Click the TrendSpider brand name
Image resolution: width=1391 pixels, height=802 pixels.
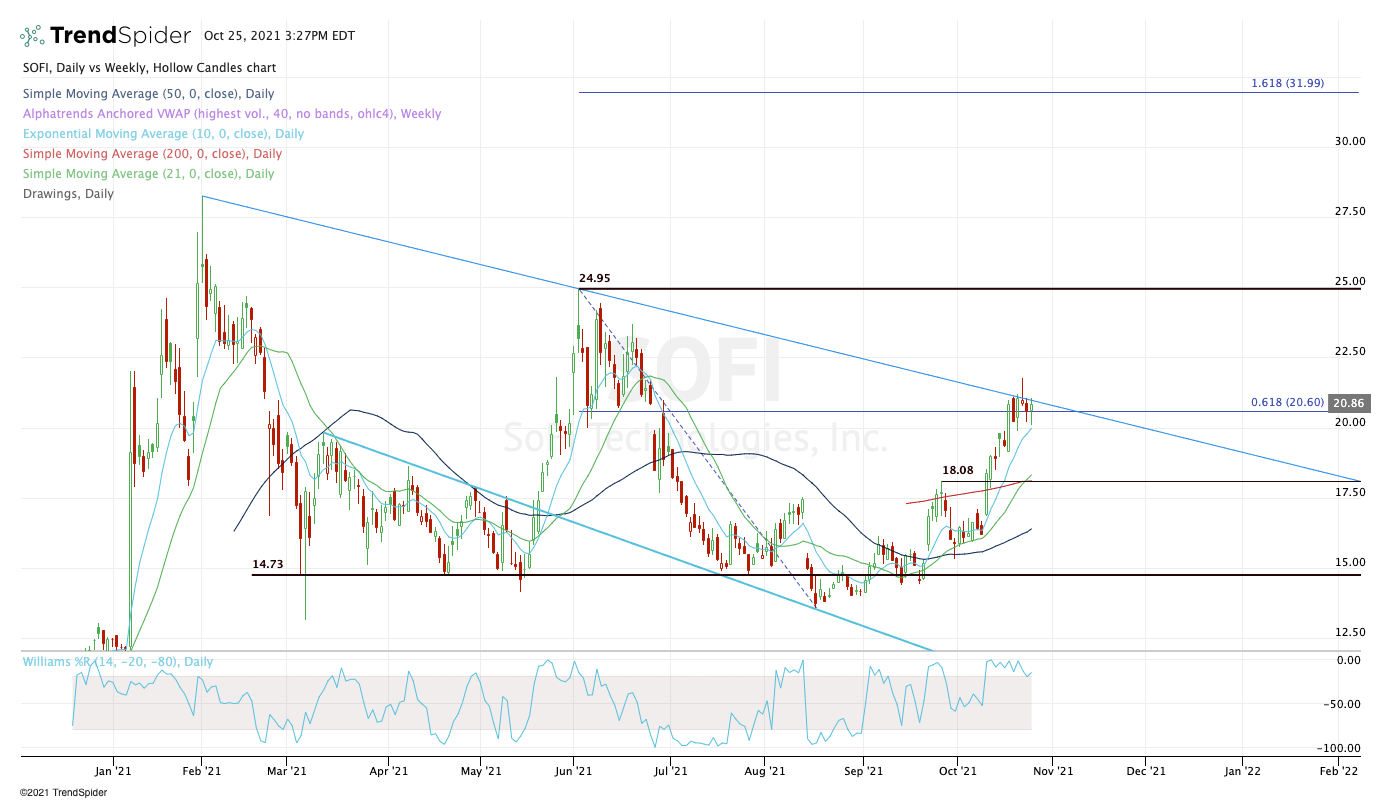[x=120, y=36]
